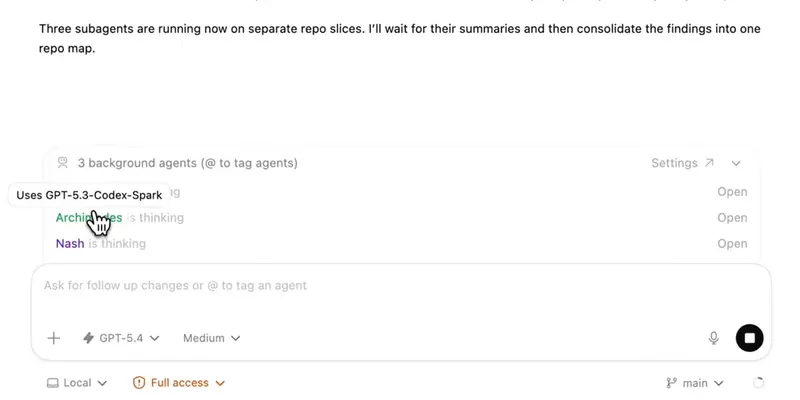Open the Full access permissions dropdown
Screen dimensions: 800x400
[179, 383]
